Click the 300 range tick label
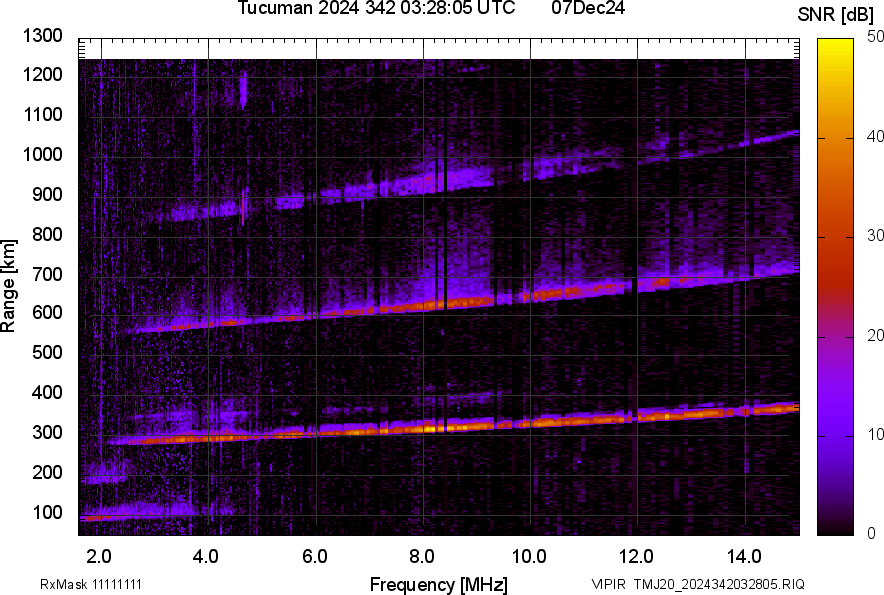This screenshot has width=884, height=595. pos(47,433)
